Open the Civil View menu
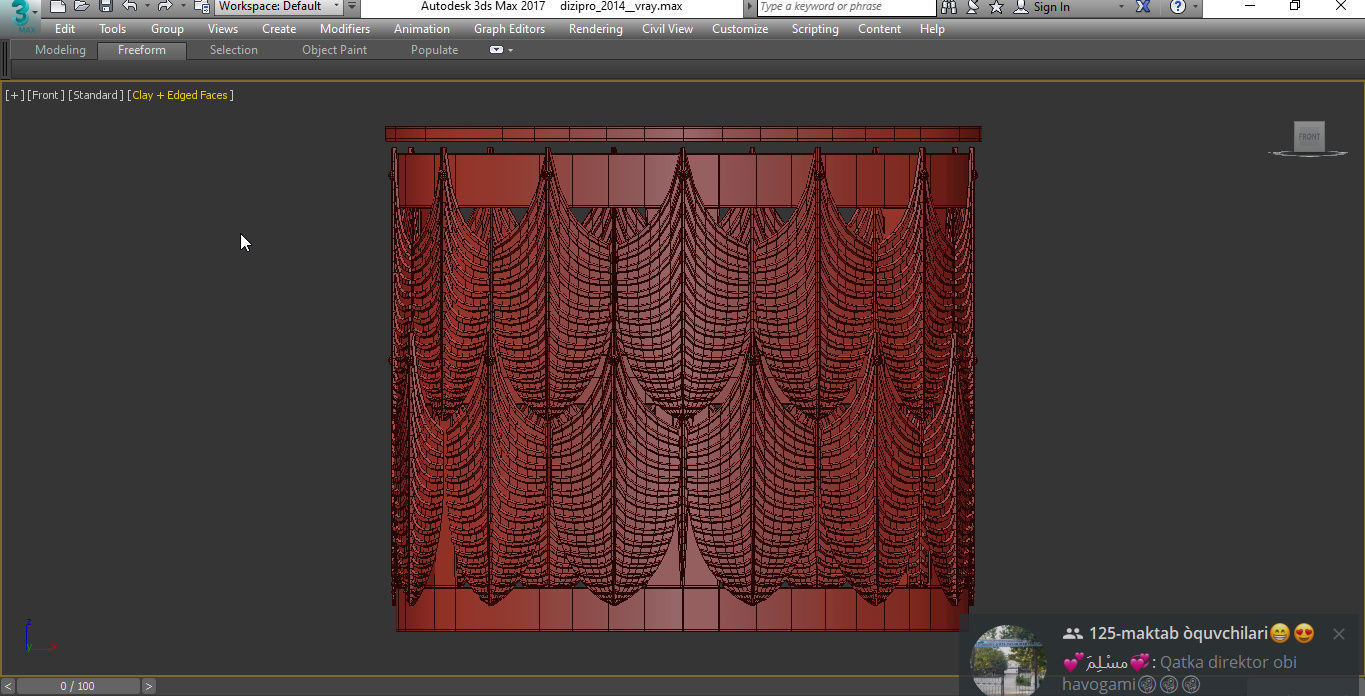The image size is (1365, 696). (668, 29)
